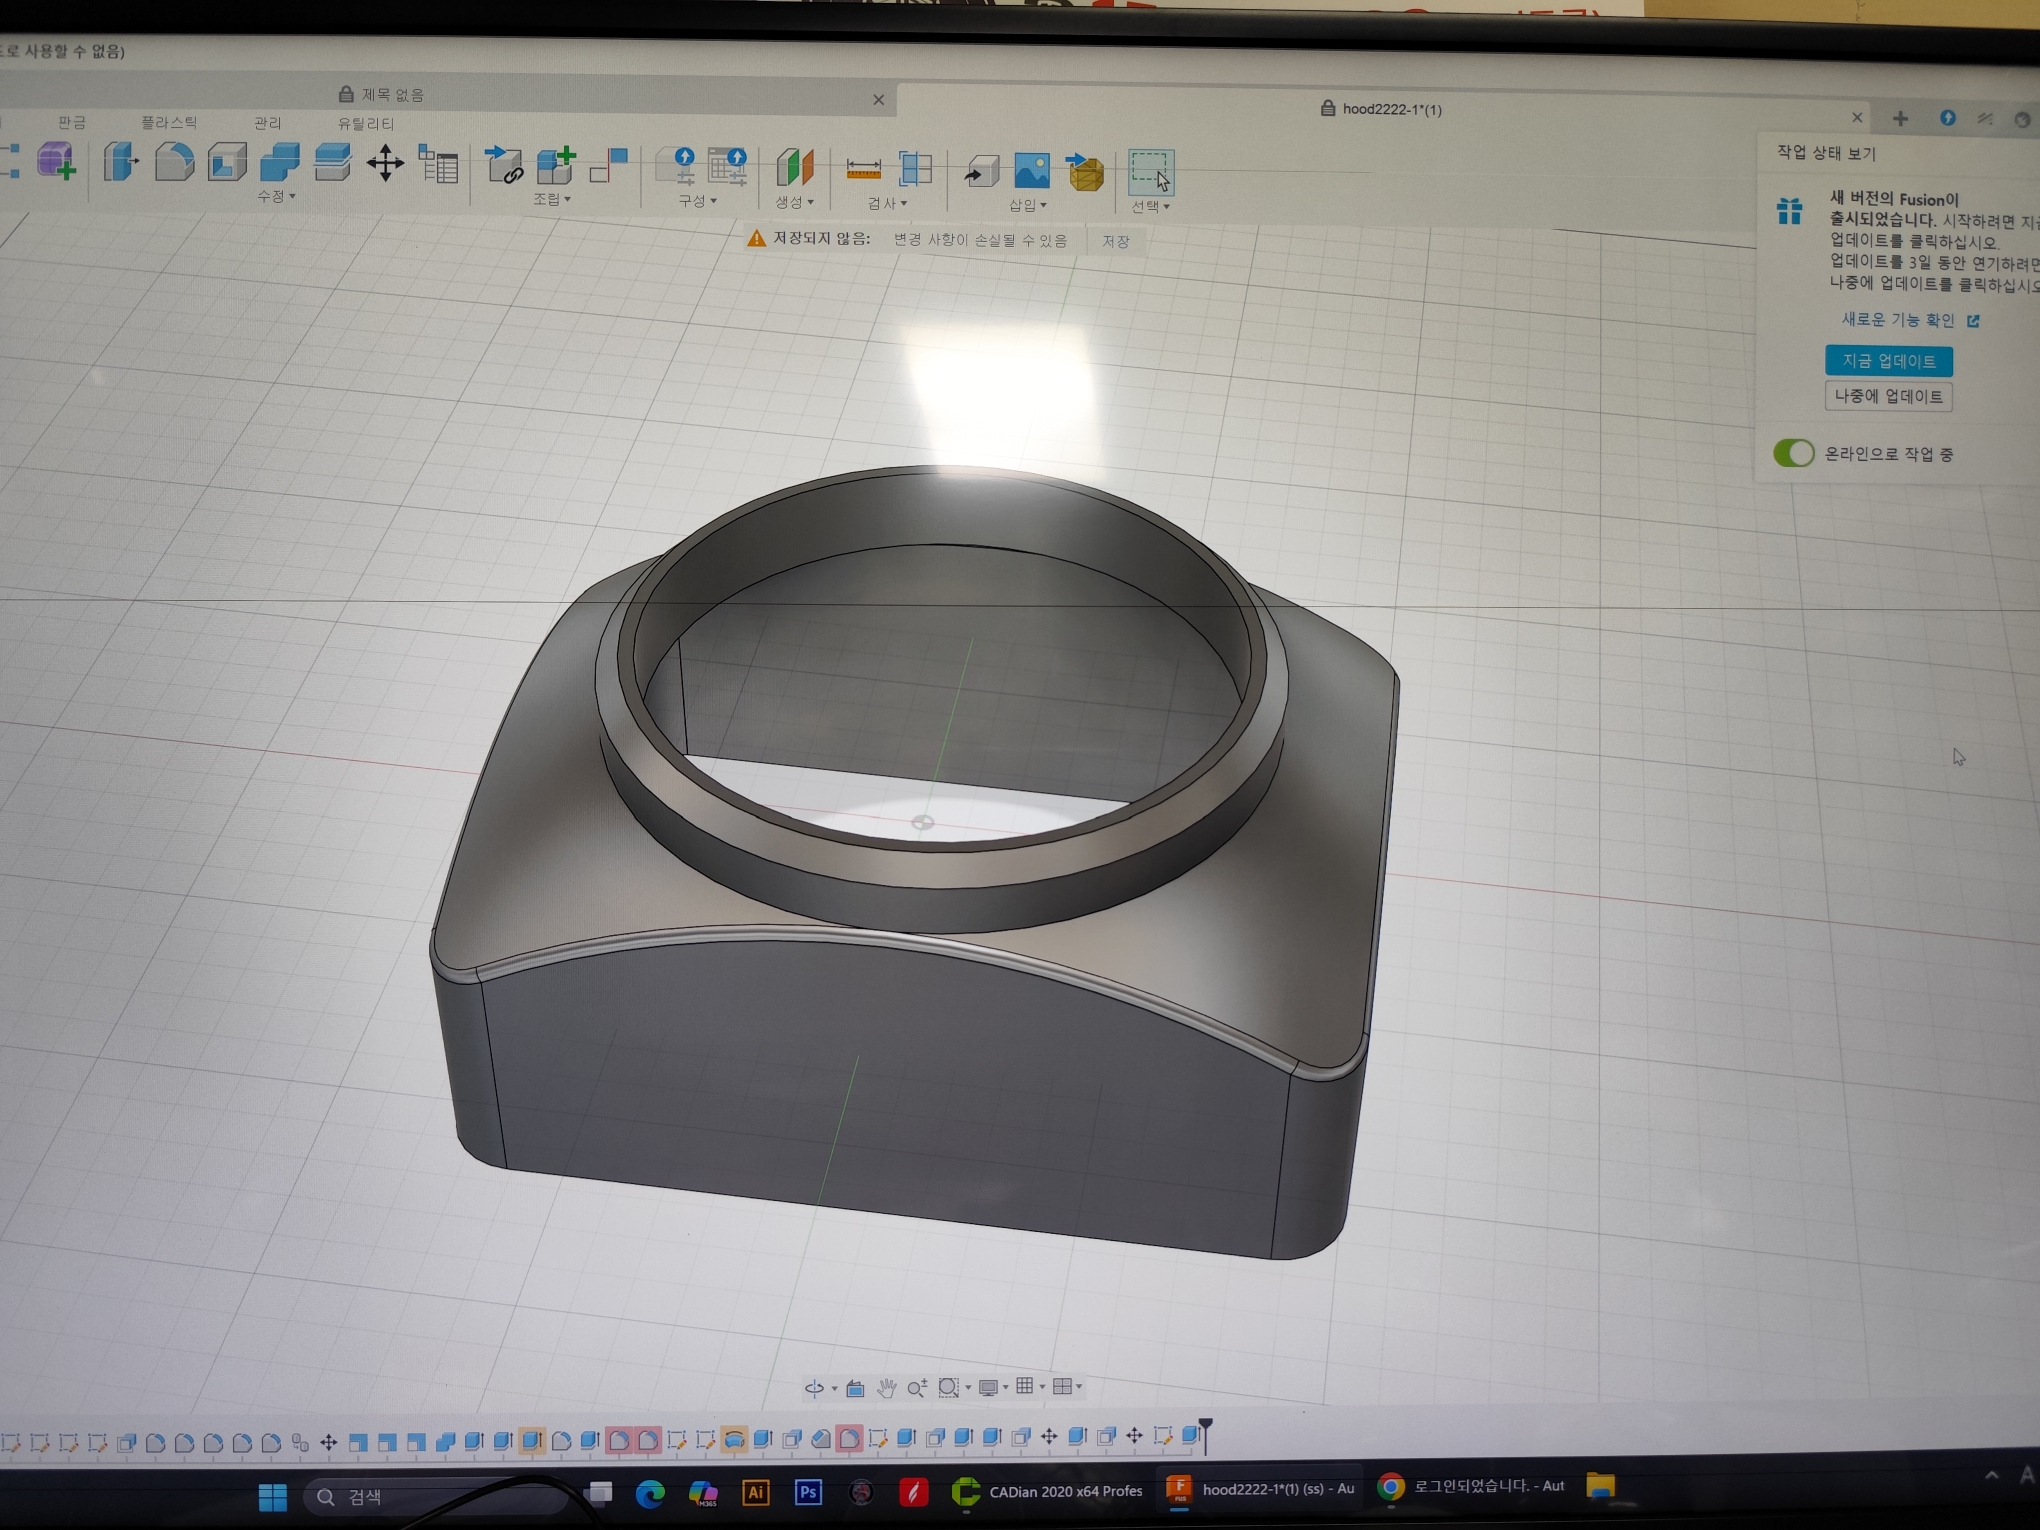Click the purple Create Form icon

[x=57, y=161]
